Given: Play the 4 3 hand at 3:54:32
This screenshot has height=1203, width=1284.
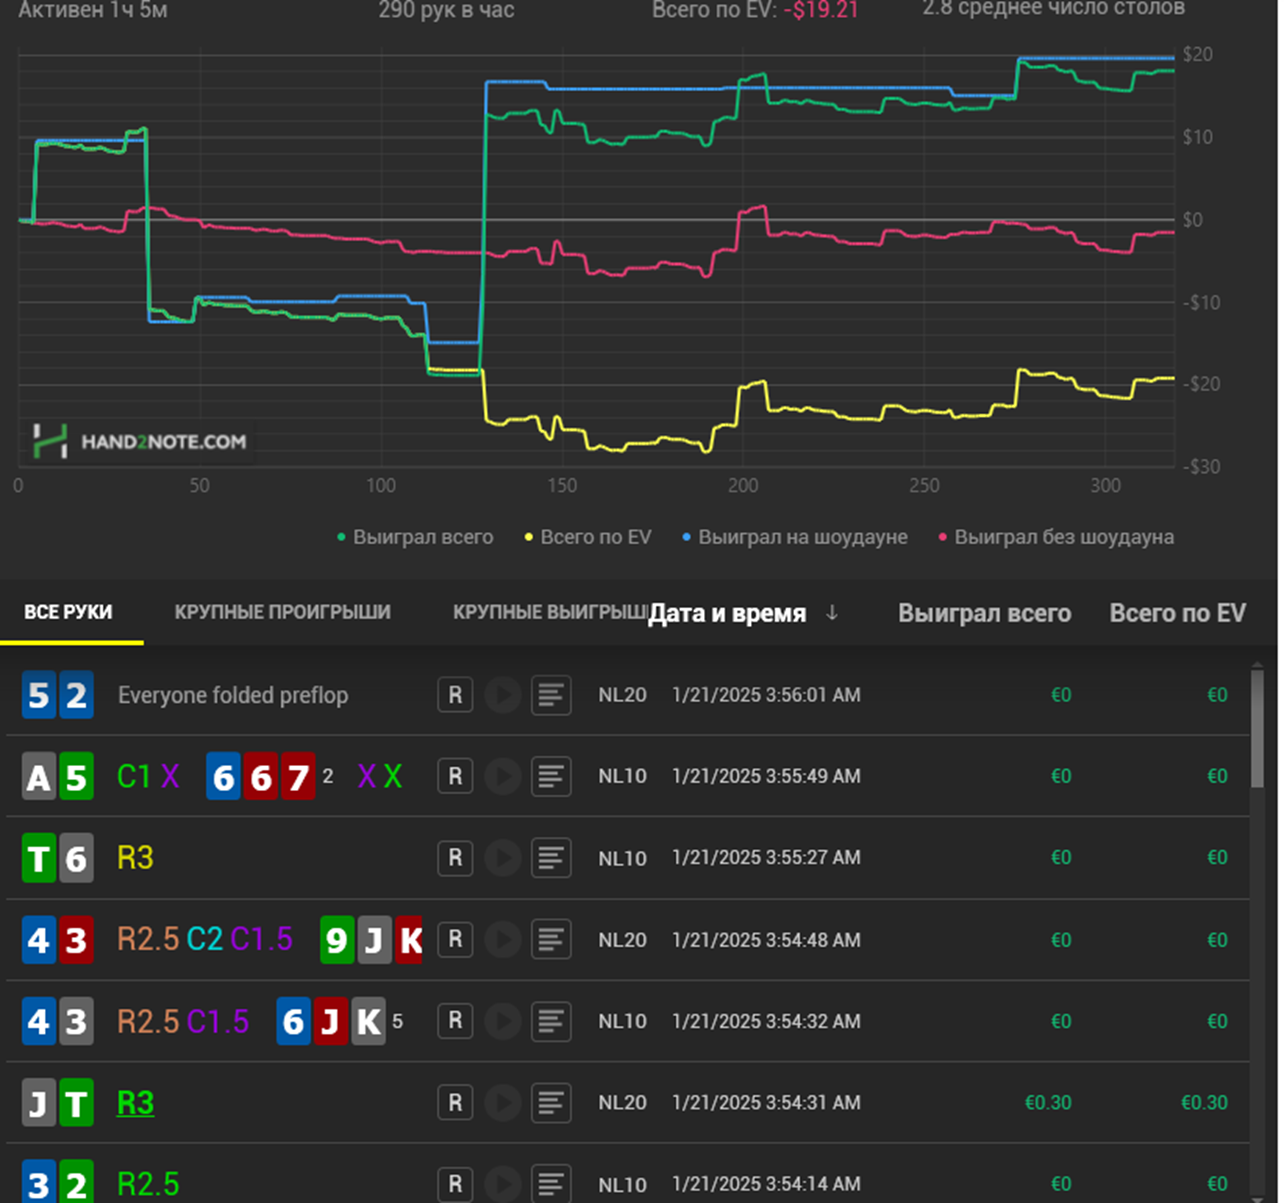Looking at the screenshot, I should coord(502,1021).
